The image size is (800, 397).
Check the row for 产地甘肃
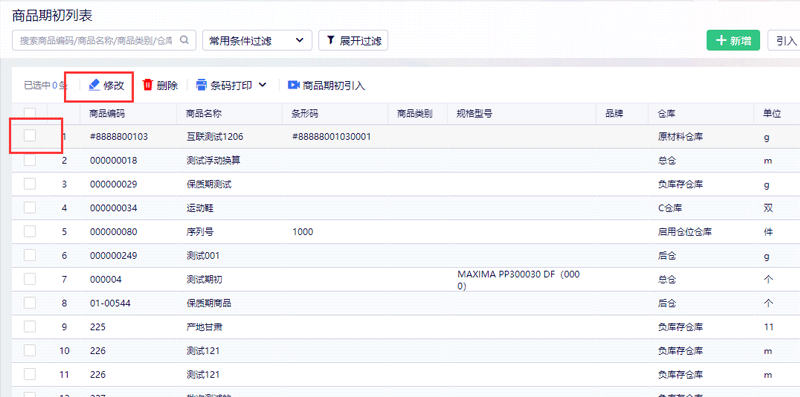click(30, 326)
